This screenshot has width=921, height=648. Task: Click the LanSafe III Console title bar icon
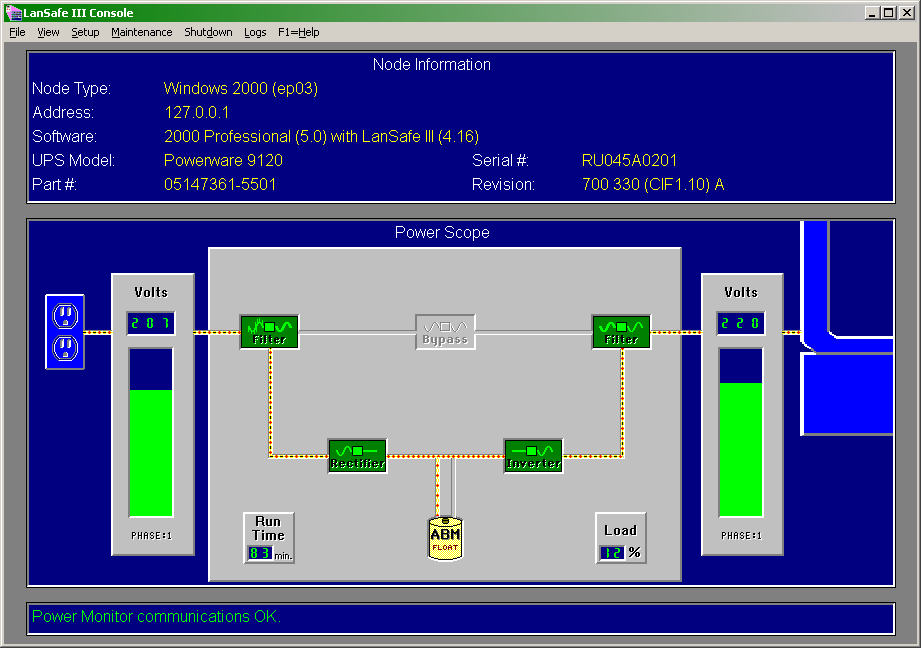(13, 12)
